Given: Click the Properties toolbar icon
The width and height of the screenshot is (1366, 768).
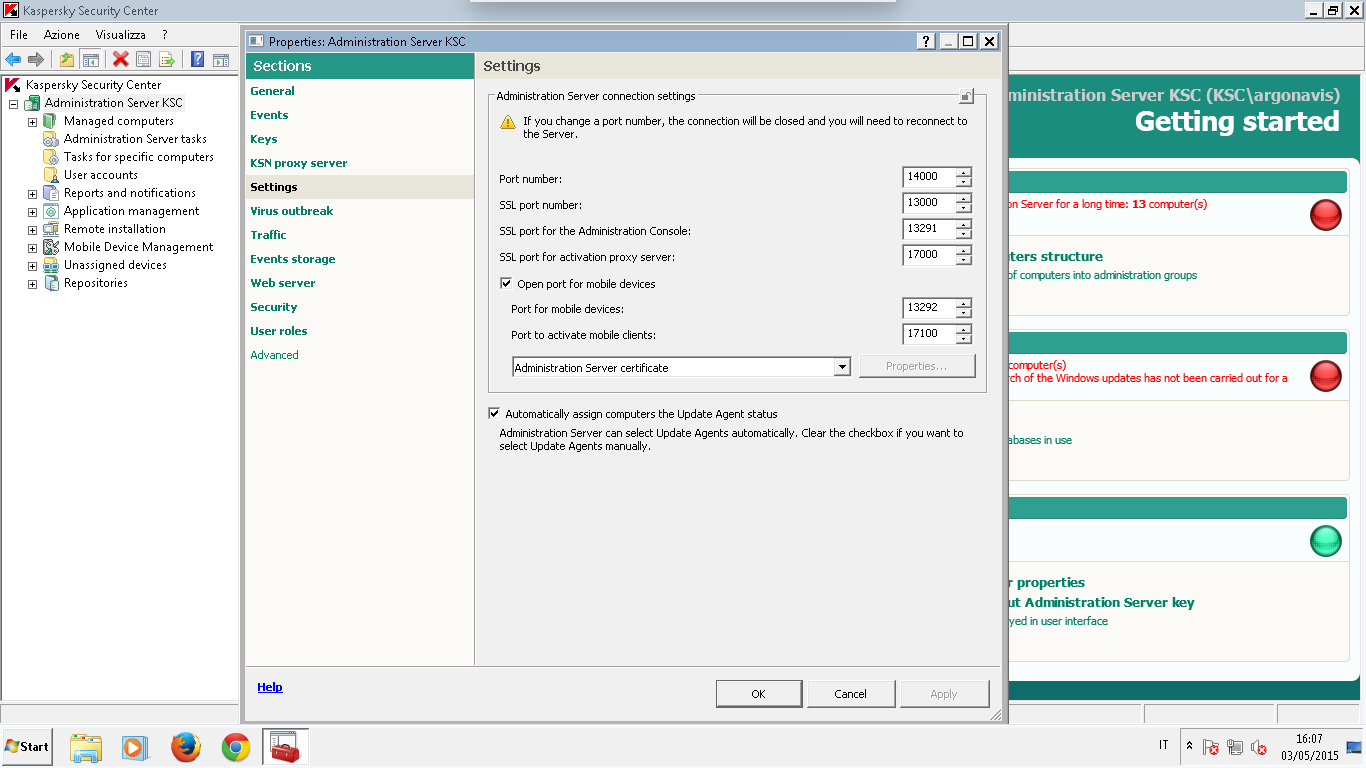Looking at the screenshot, I should [144, 60].
